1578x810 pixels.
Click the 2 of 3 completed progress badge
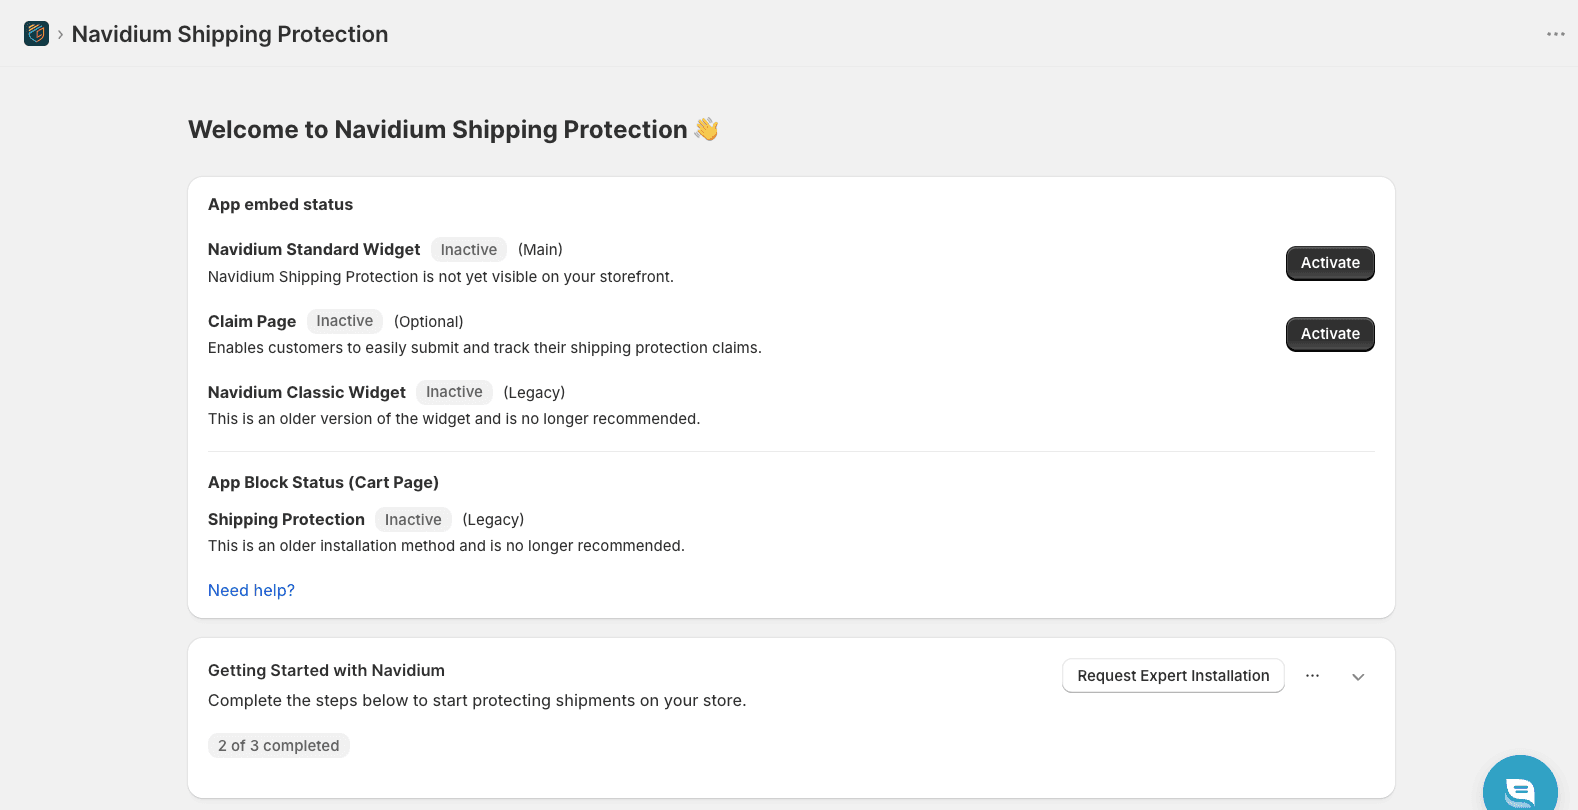[x=279, y=746]
